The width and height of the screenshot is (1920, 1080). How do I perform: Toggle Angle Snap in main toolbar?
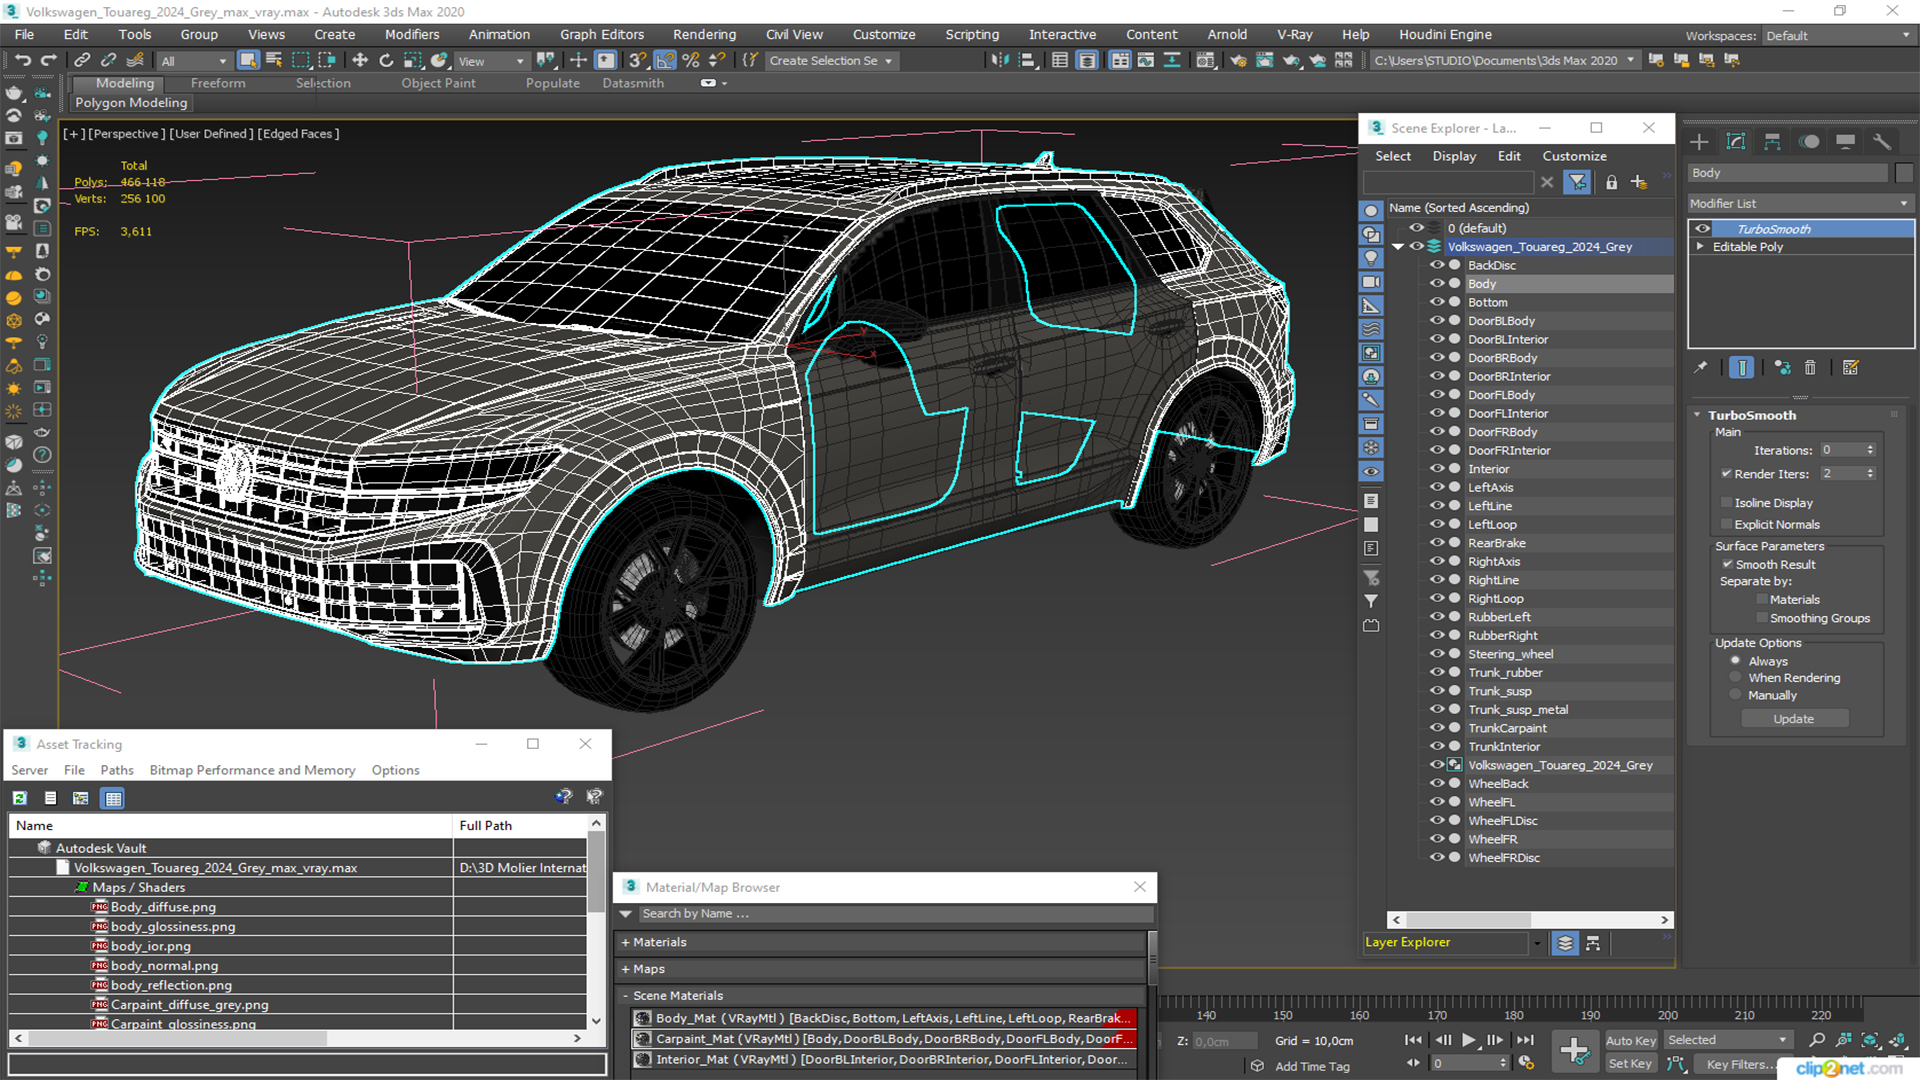[x=665, y=61]
